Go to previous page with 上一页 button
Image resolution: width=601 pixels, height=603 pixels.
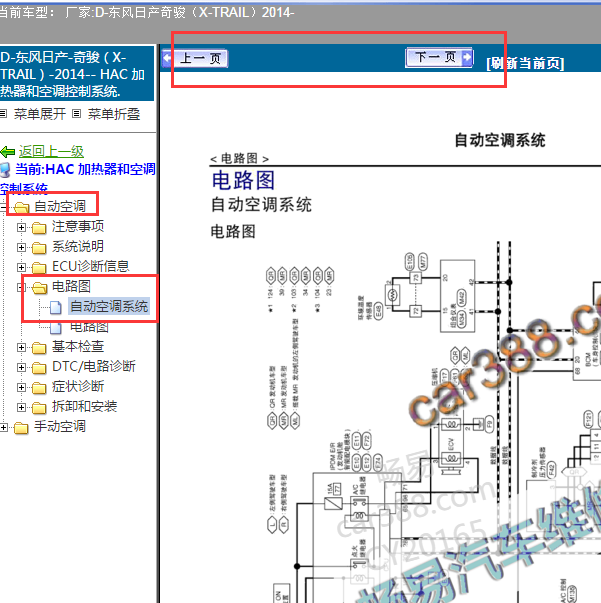point(195,58)
